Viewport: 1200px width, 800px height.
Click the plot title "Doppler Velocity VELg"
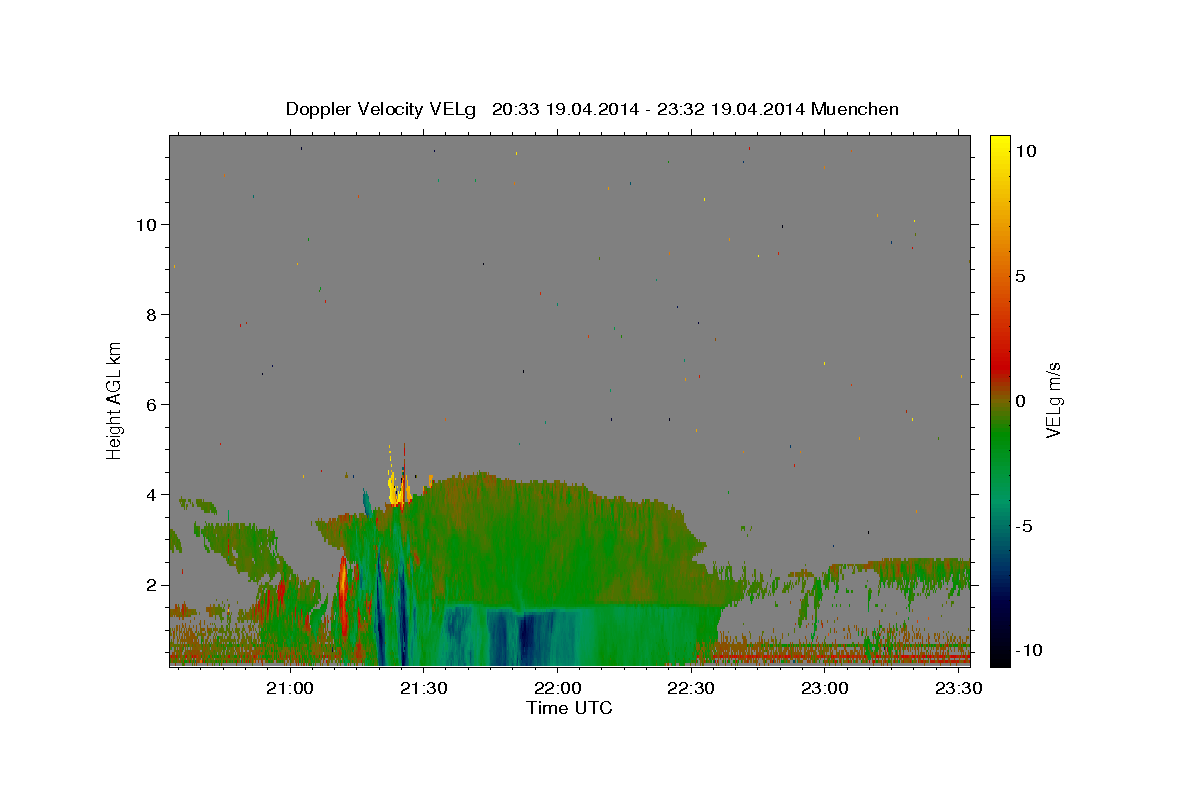[382, 109]
